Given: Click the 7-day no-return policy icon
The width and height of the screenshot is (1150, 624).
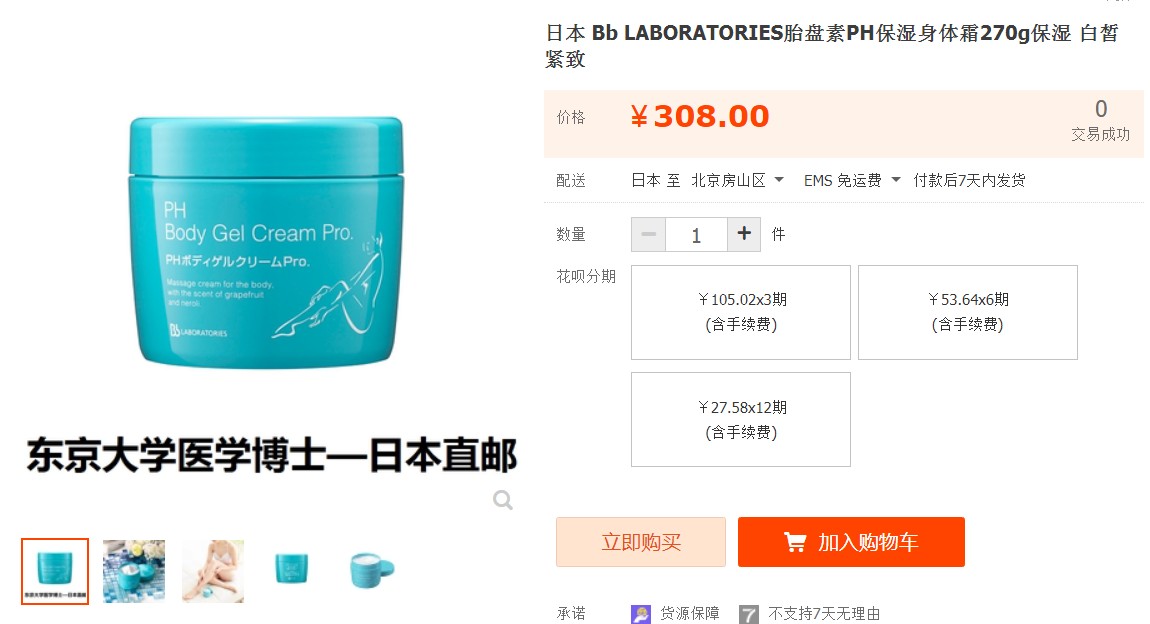Looking at the screenshot, I should [x=749, y=614].
